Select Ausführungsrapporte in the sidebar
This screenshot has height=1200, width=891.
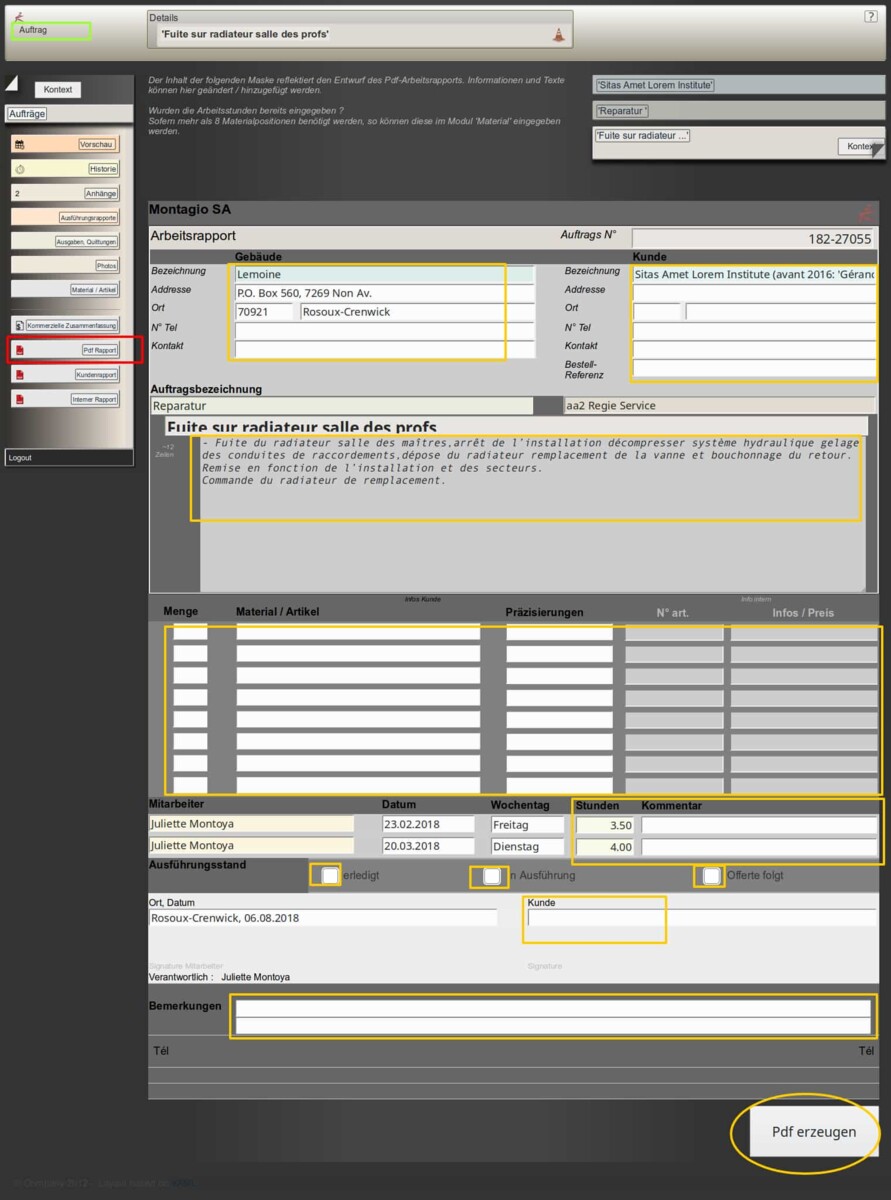click(89, 217)
